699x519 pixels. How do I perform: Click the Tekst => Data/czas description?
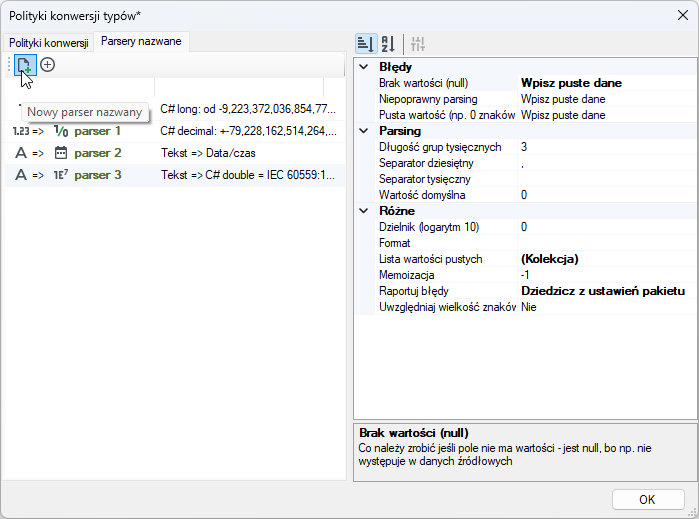click(x=208, y=153)
